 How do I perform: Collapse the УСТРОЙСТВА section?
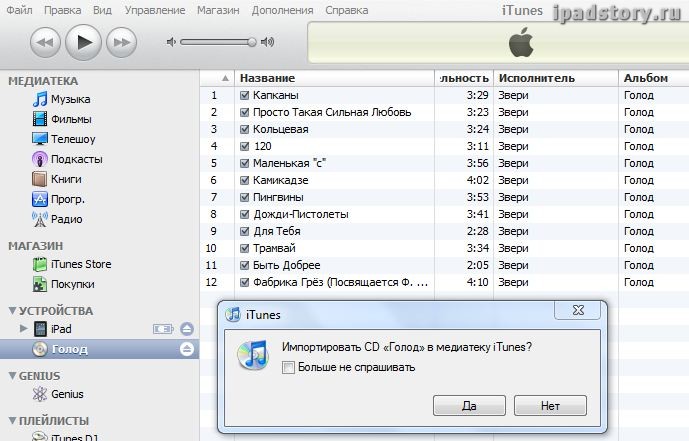tap(12, 311)
